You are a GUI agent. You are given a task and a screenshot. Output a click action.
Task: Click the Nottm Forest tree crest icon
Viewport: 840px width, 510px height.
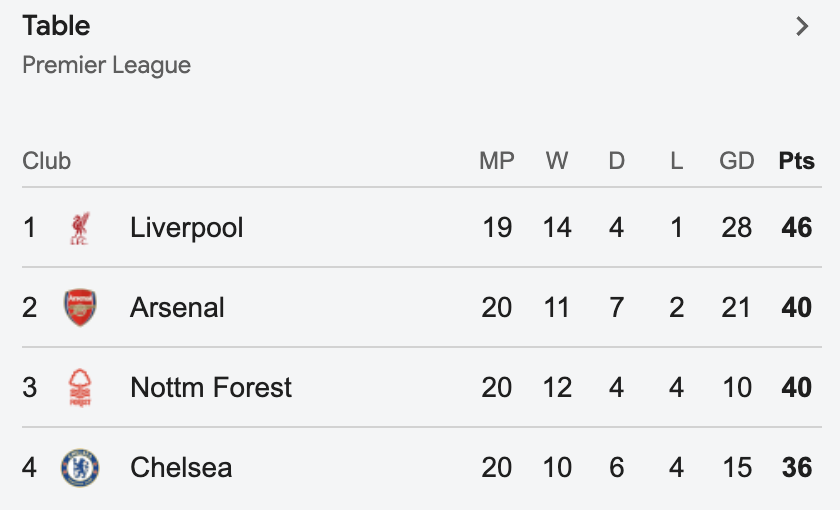click(x=80, y=387)
